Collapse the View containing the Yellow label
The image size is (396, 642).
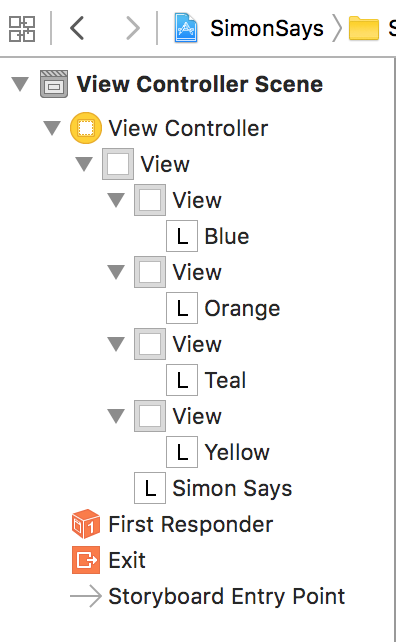click(x=116, y=416)
